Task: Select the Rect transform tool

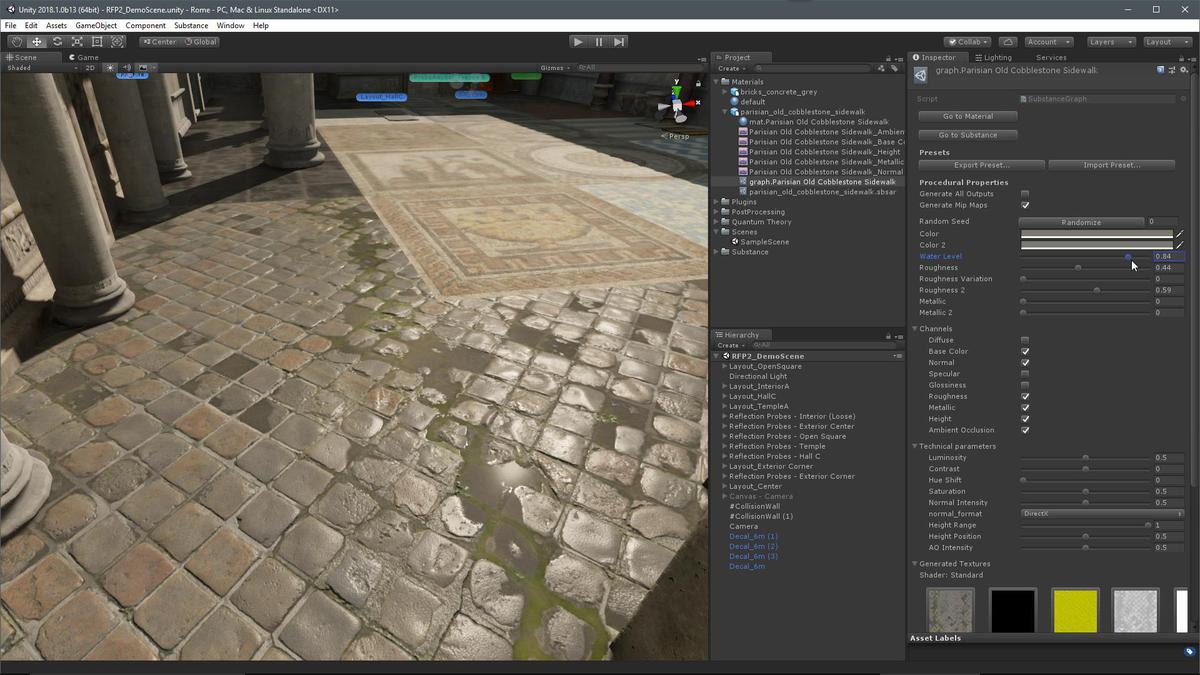Action: point(97,42)
